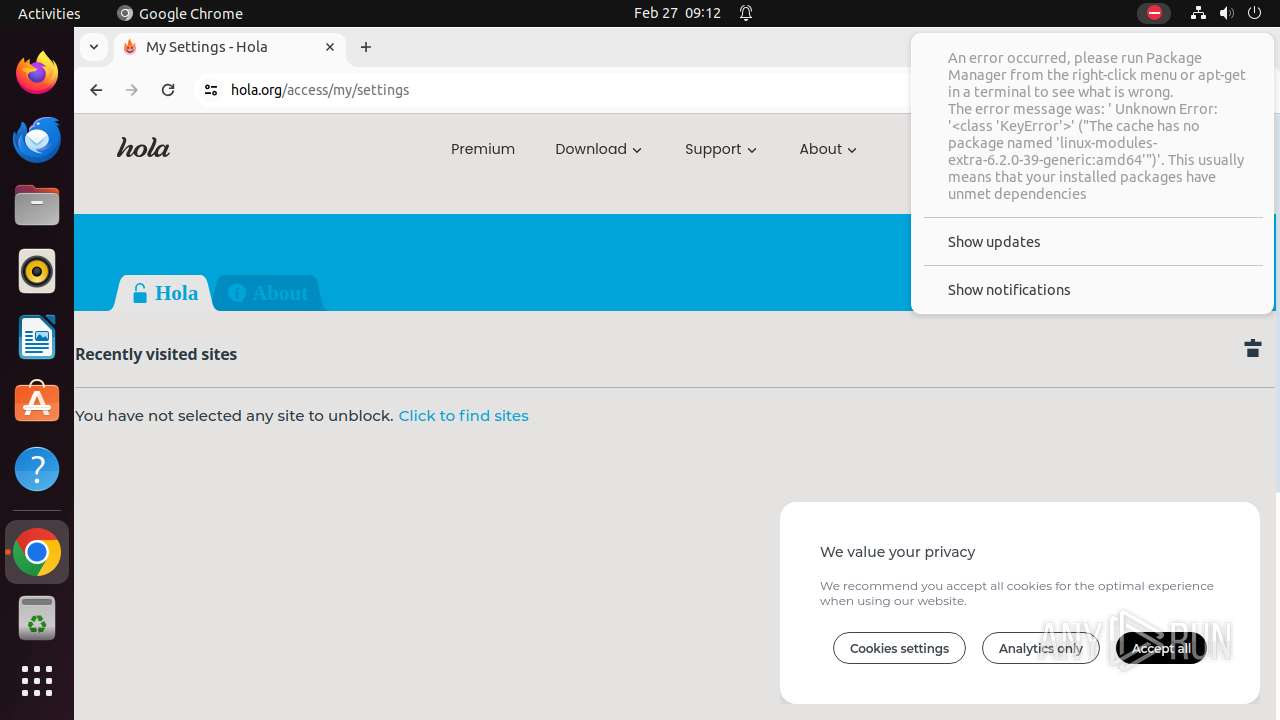Follow the Click to find sites link

click(463, 416)
